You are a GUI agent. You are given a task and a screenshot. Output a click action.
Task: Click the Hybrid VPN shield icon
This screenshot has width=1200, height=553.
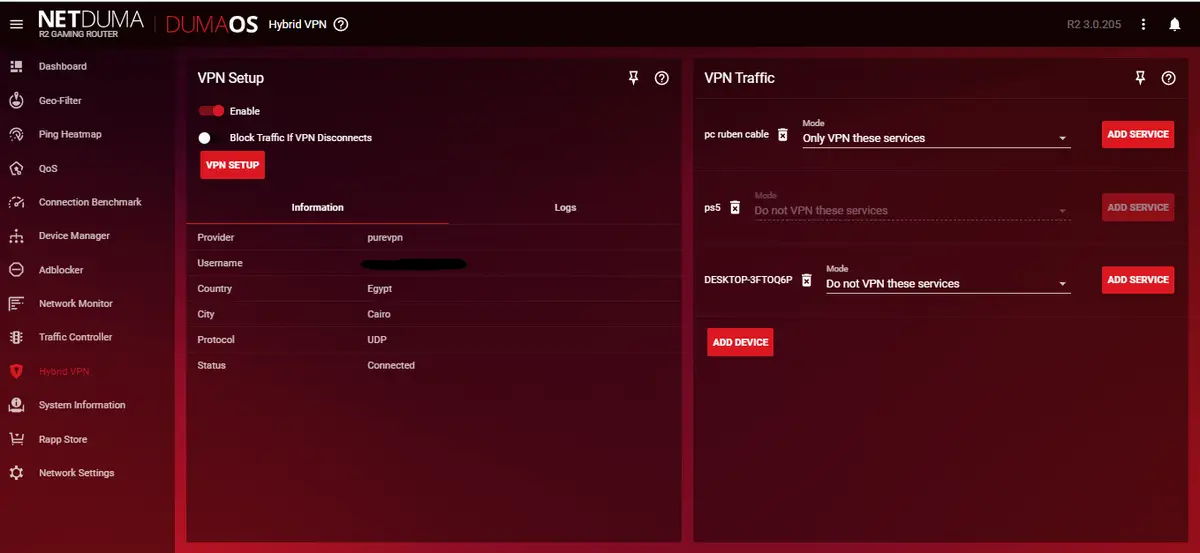16,371
